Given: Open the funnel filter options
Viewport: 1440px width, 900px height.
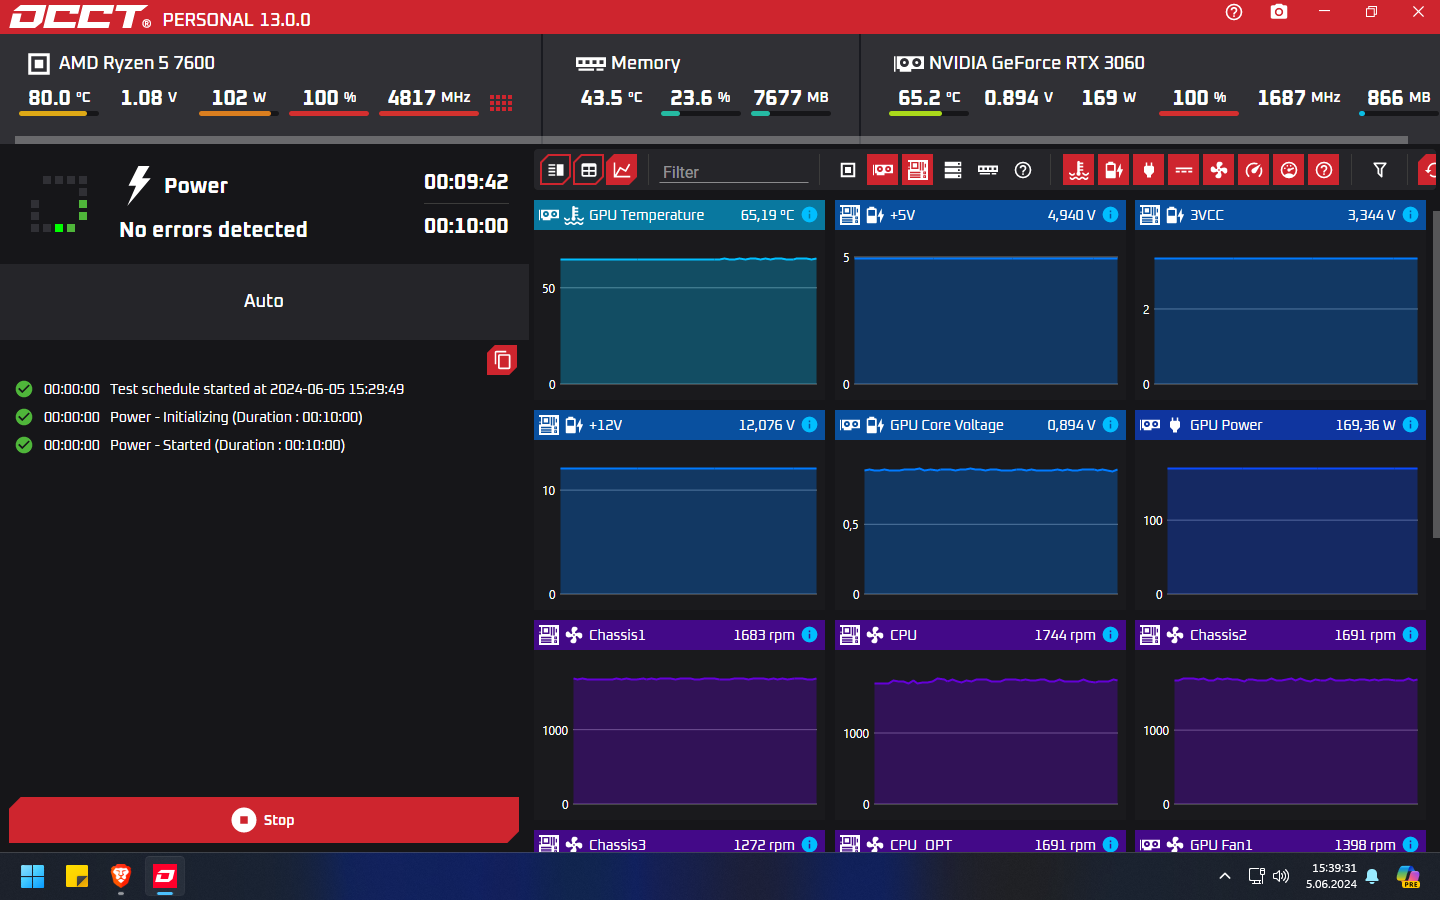Looking at the screenshot, I should pos(1380,170).
